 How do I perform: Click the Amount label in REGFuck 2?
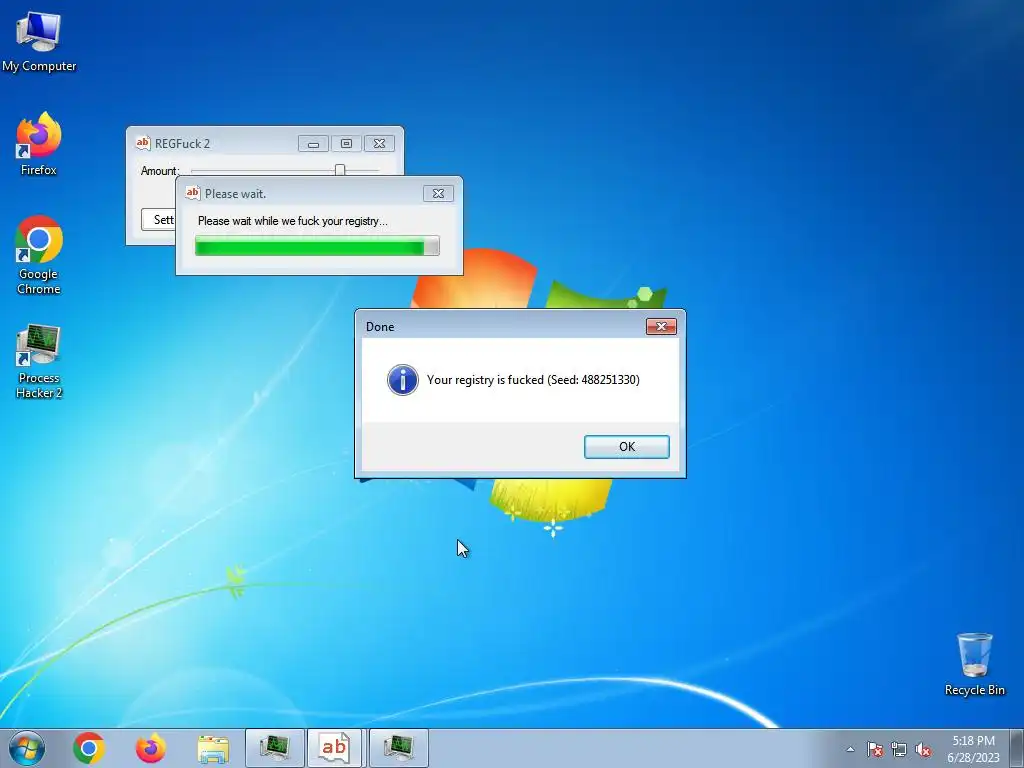pos(159,170)
